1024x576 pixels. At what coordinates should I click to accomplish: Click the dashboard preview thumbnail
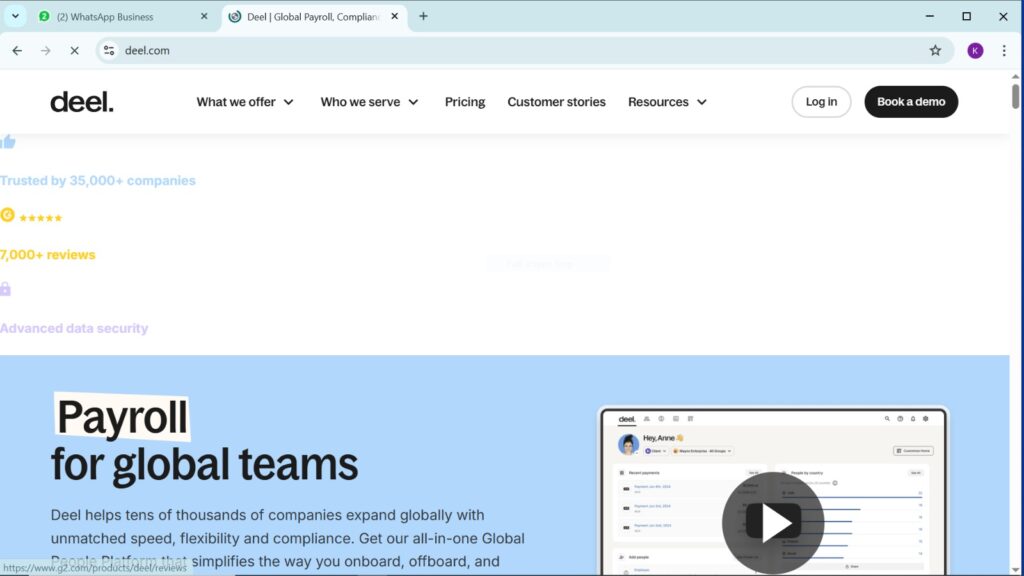773,491
